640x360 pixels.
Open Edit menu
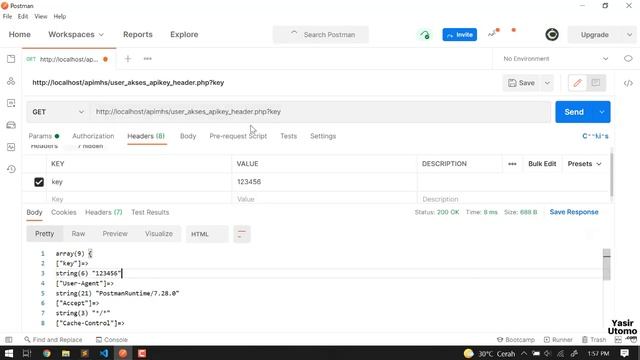[x=23, y=16]
